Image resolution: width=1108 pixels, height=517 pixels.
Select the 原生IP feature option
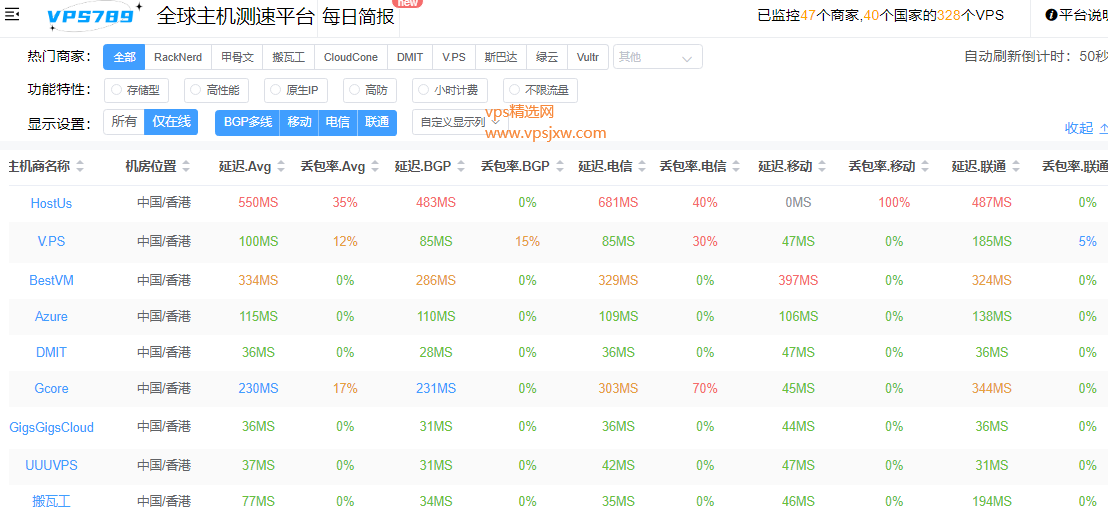tap(297, 90)
